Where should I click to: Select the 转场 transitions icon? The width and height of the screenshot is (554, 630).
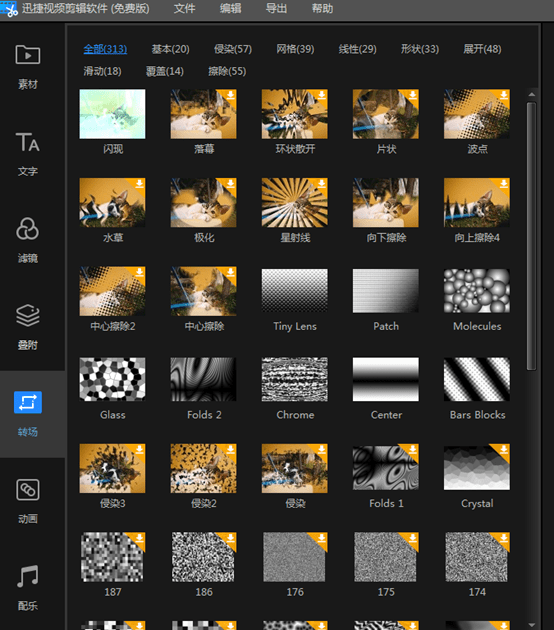28,402
